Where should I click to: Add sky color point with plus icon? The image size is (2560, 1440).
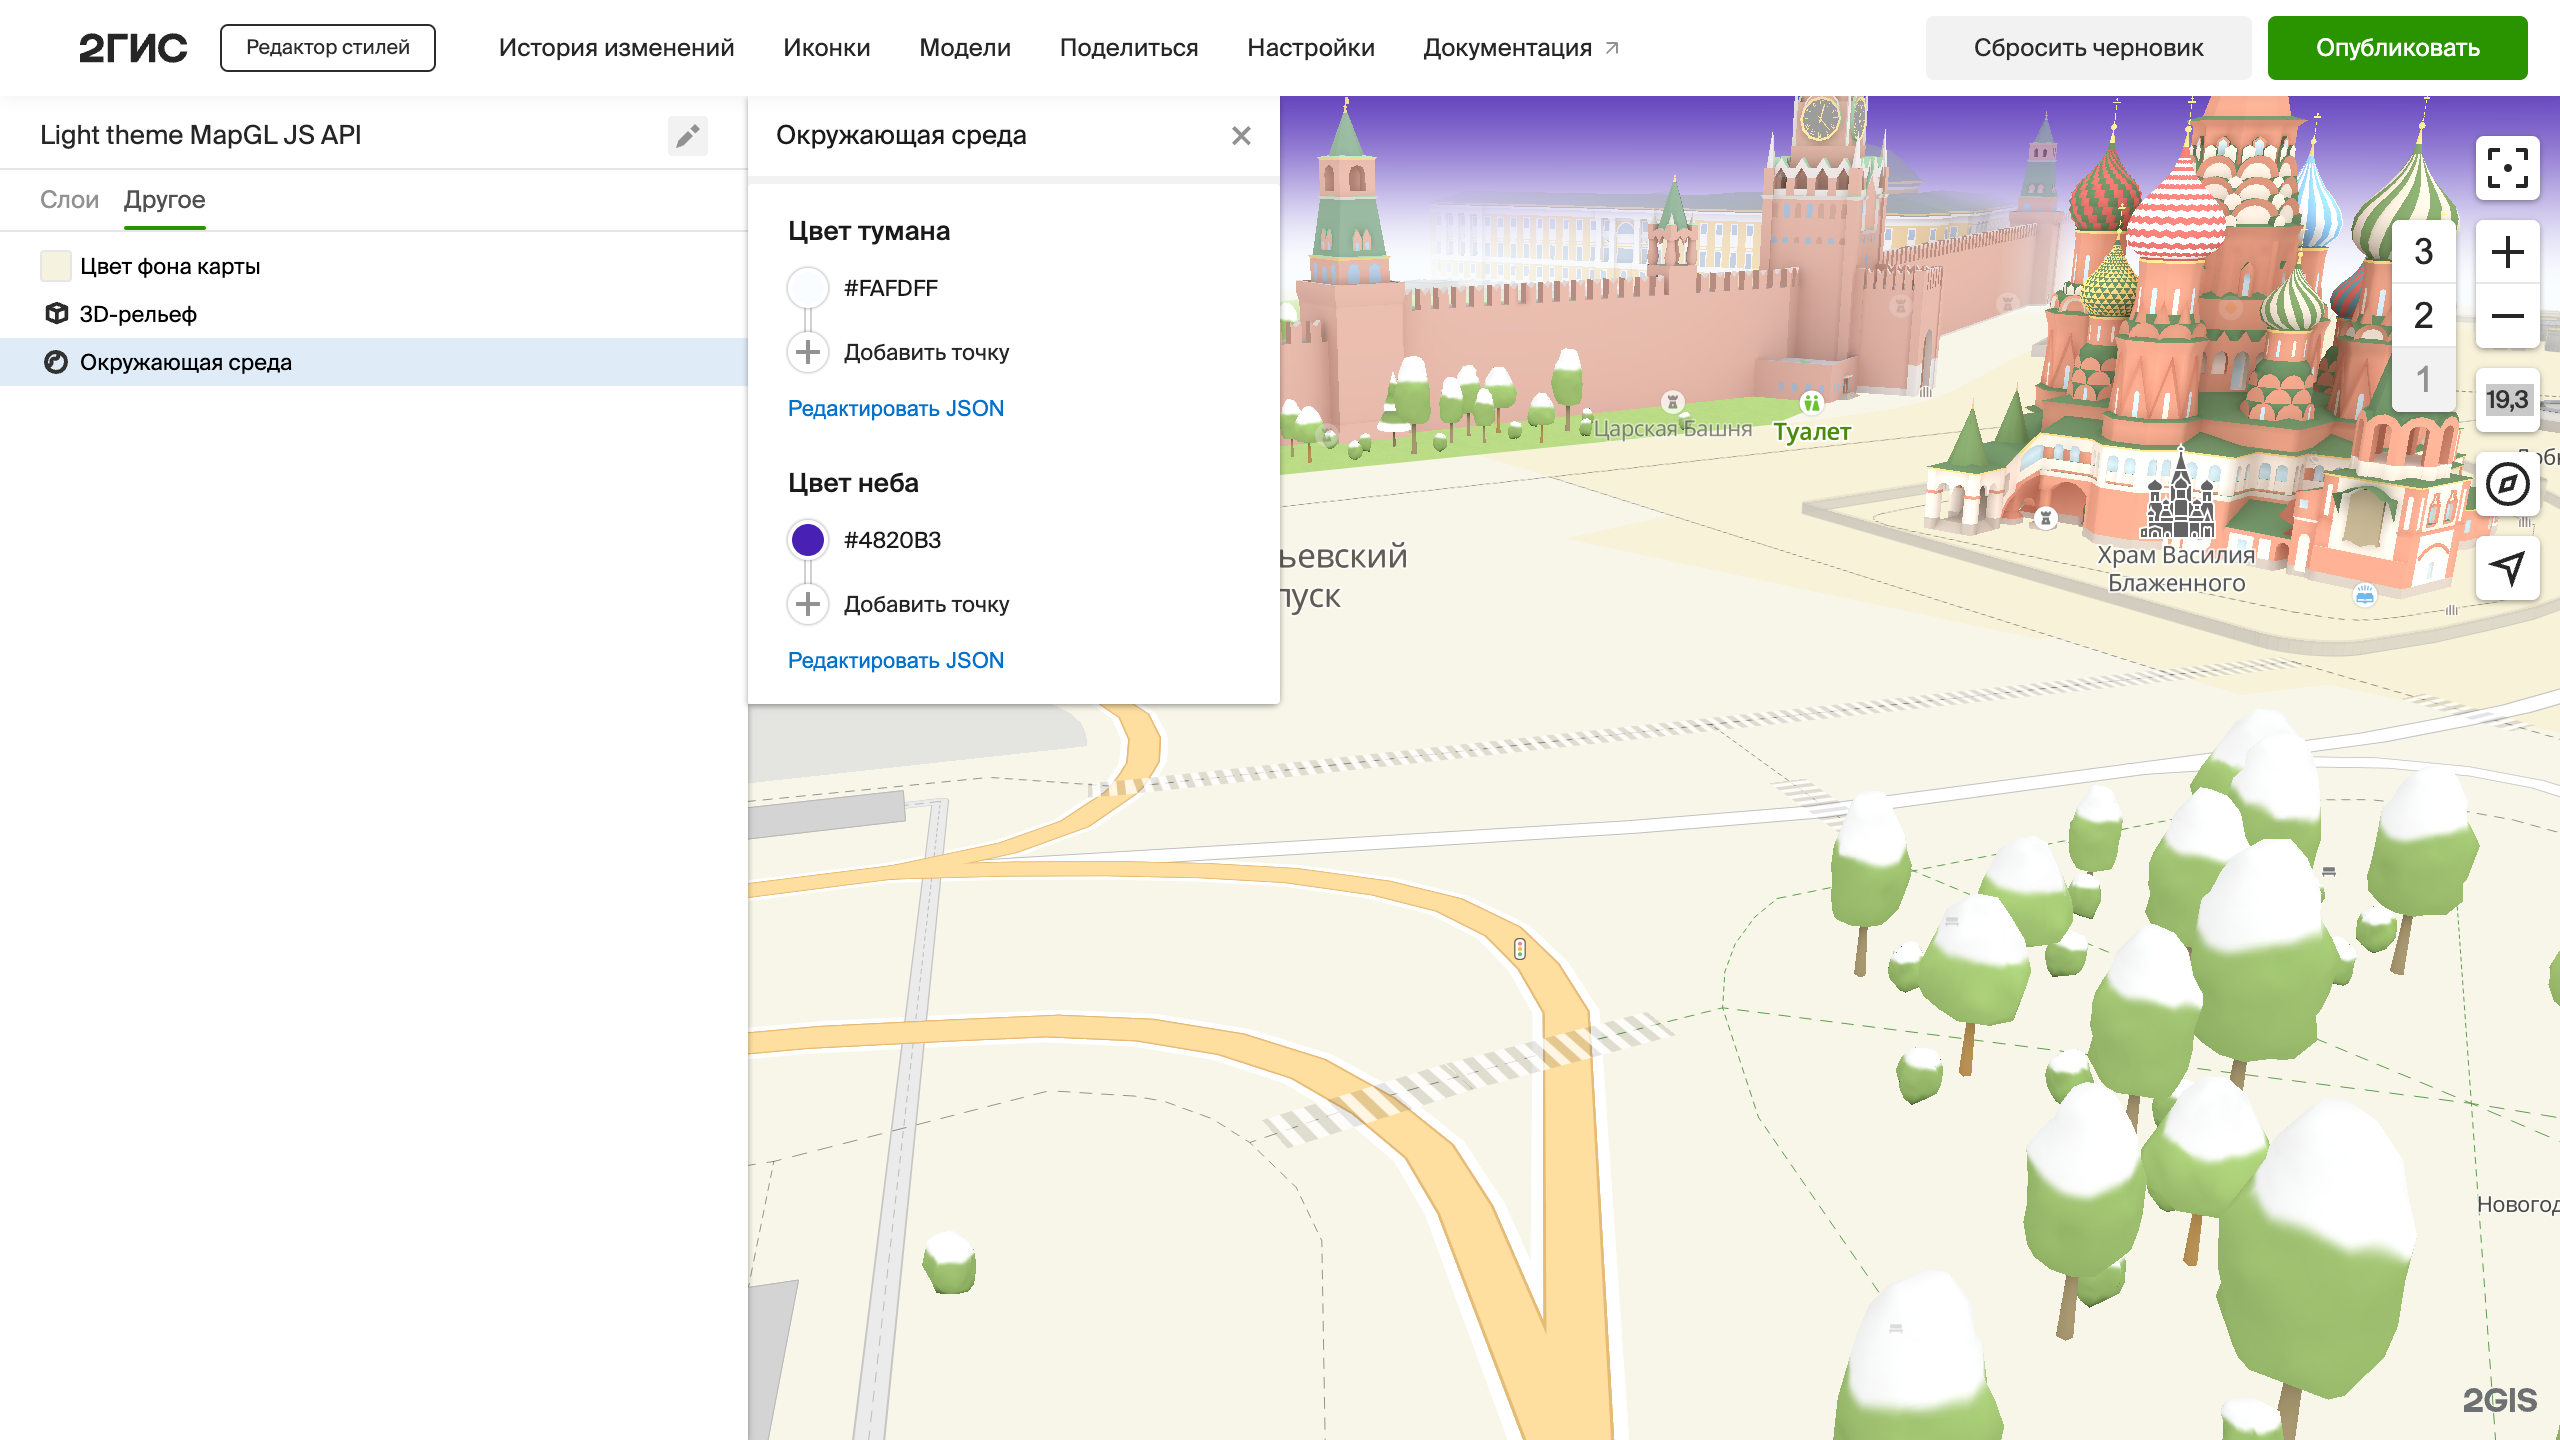click(808, 604)
